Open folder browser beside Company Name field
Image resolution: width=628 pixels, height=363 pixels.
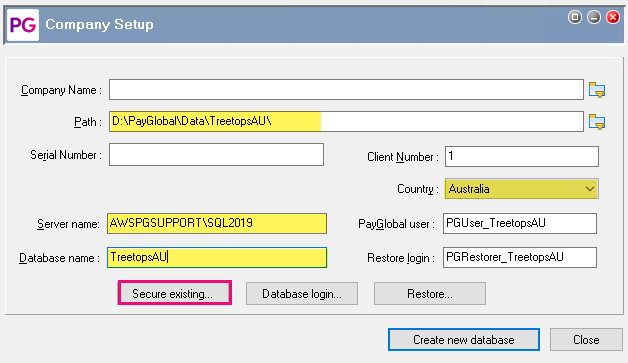click(597, 90)
